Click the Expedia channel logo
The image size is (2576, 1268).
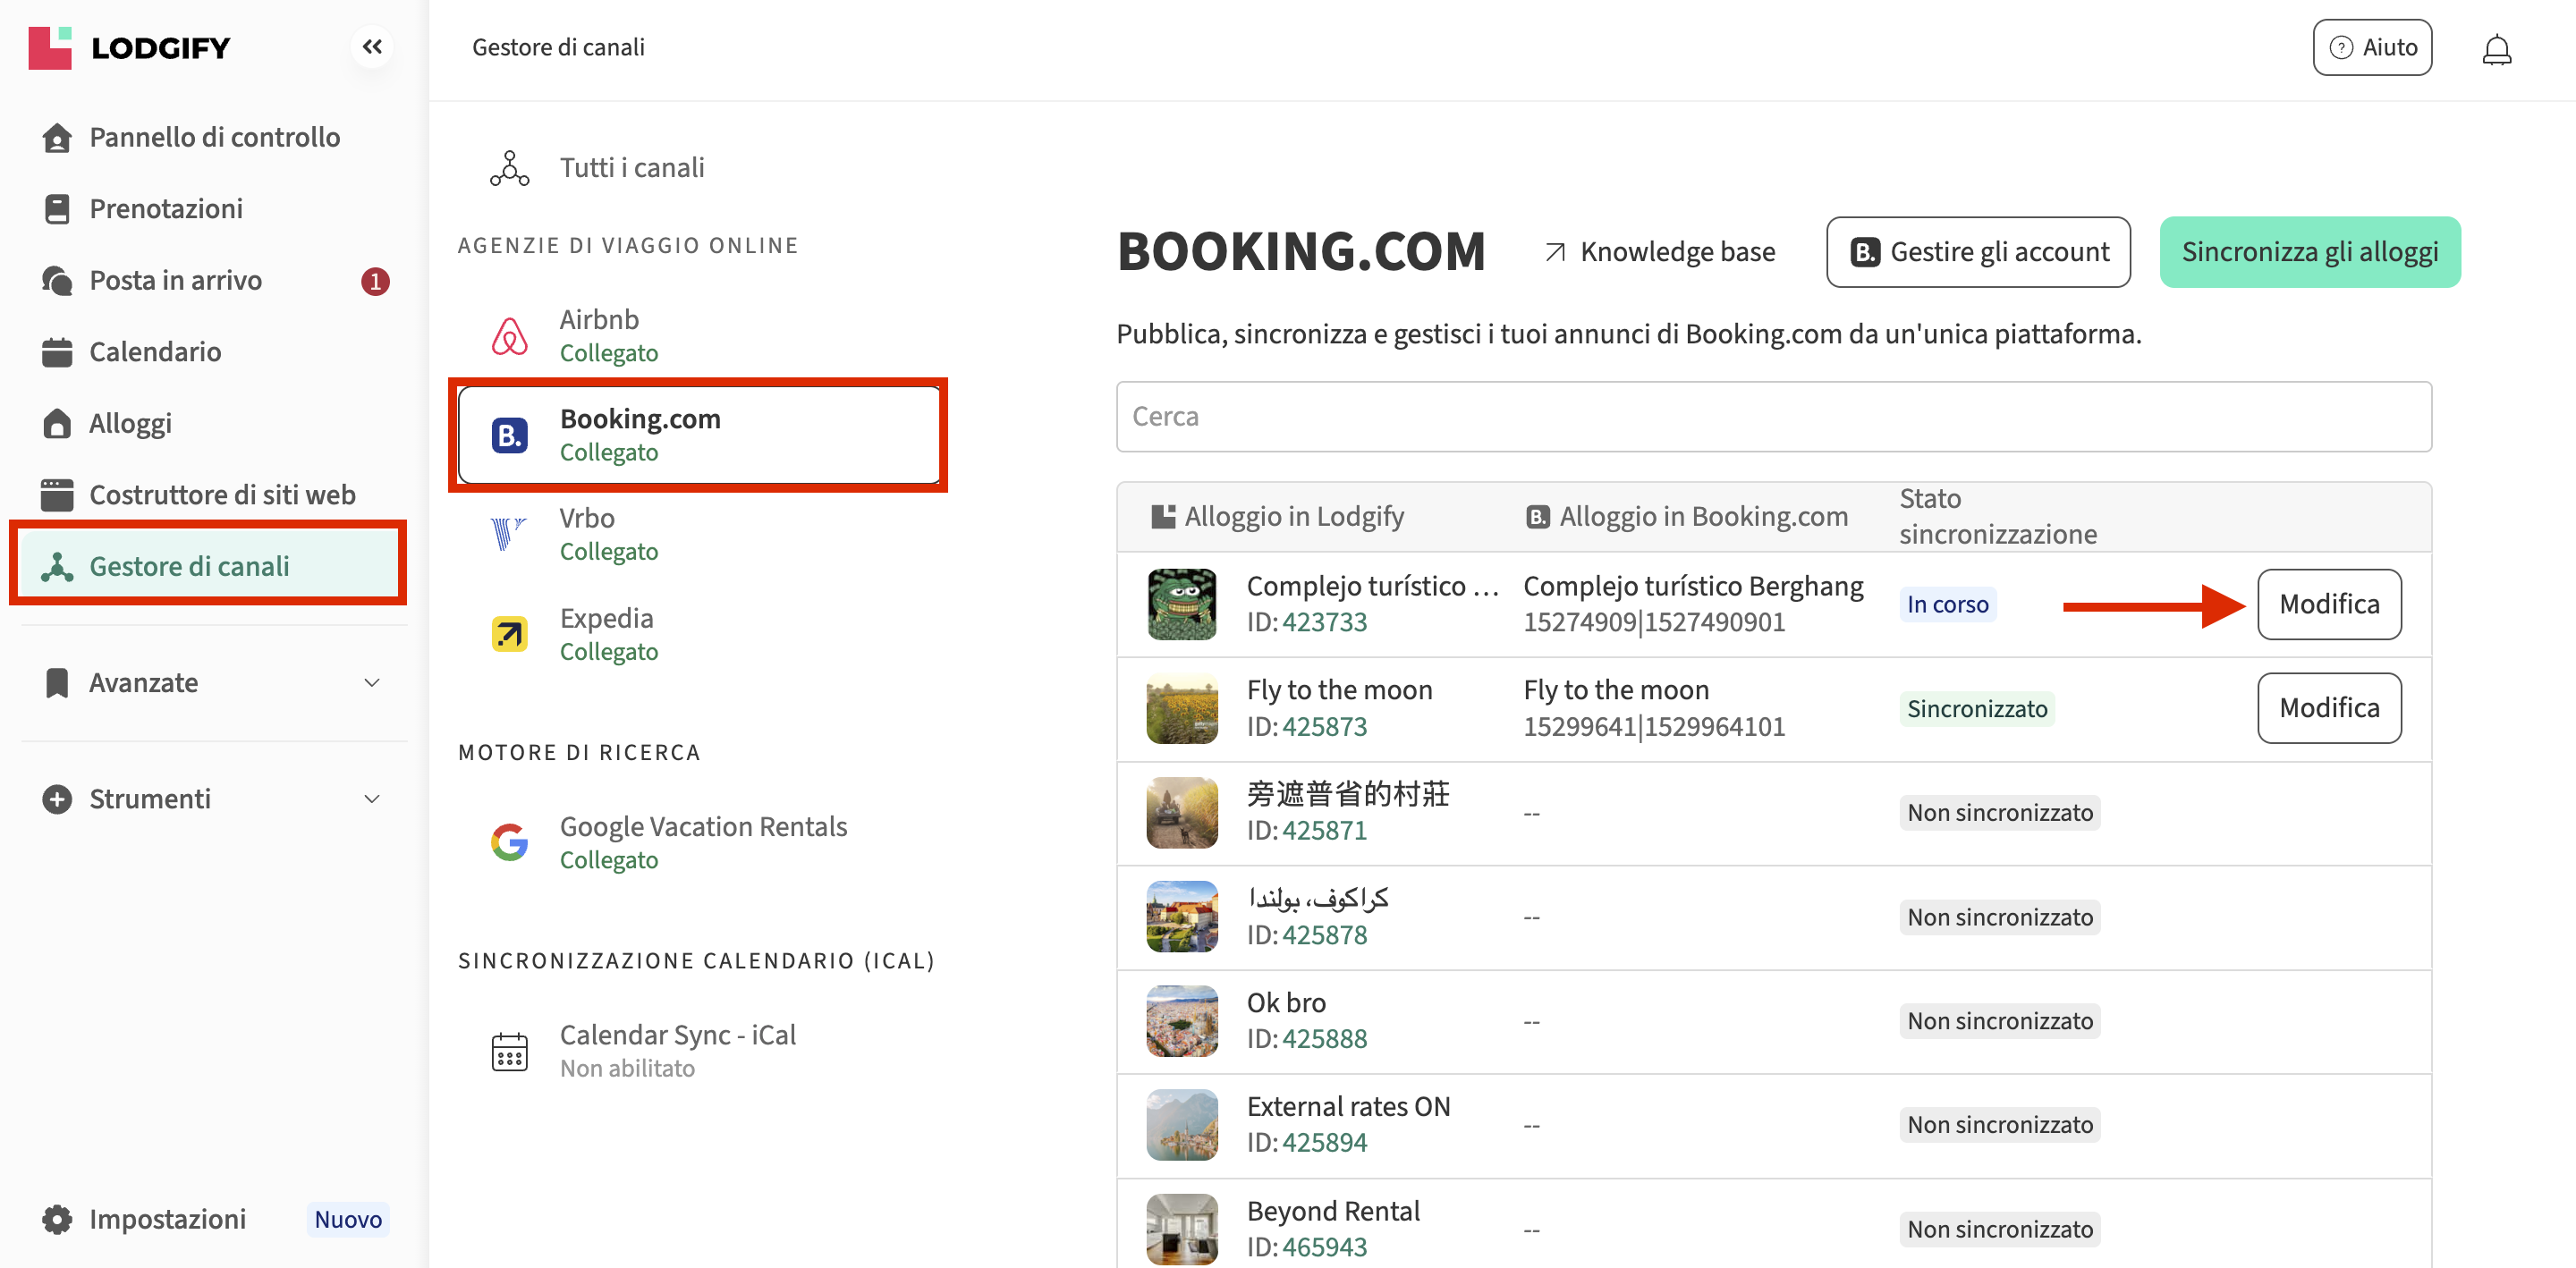[x=509, y=634]
